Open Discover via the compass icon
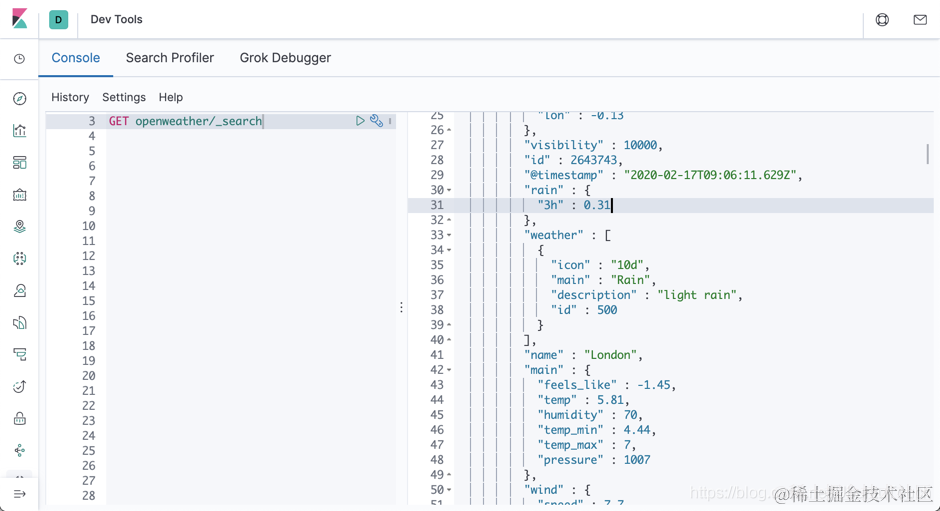Screen dimensions: 940x511 point(20,98)
